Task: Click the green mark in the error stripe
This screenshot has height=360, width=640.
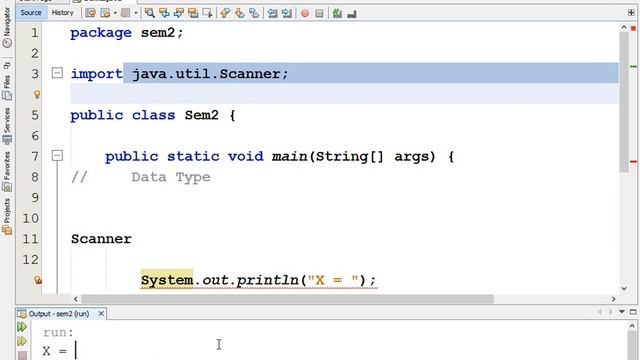Action: pos(633,66)
